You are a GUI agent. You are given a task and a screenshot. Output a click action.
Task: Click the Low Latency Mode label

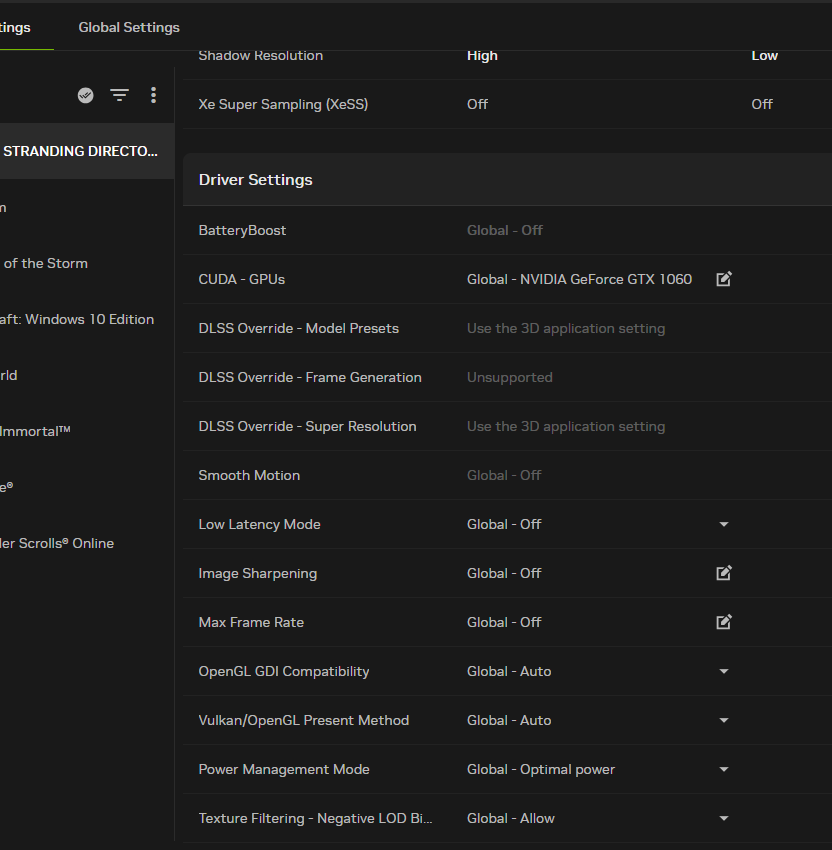pos(260,524)
